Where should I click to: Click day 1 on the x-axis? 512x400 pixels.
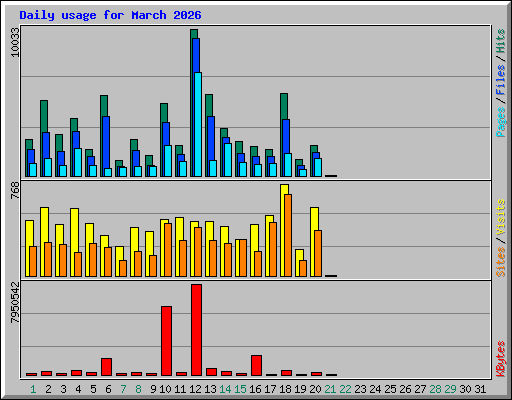pos(33,389)
